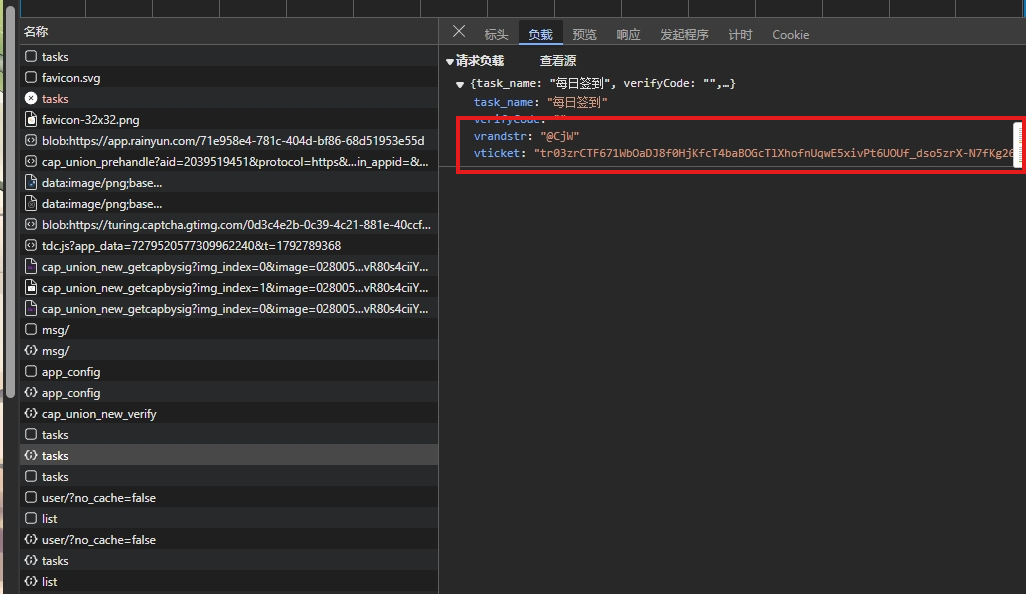Collapse the 请求负载 section
The height and width of the screenshot is (594, 1026).
(450, 62)
